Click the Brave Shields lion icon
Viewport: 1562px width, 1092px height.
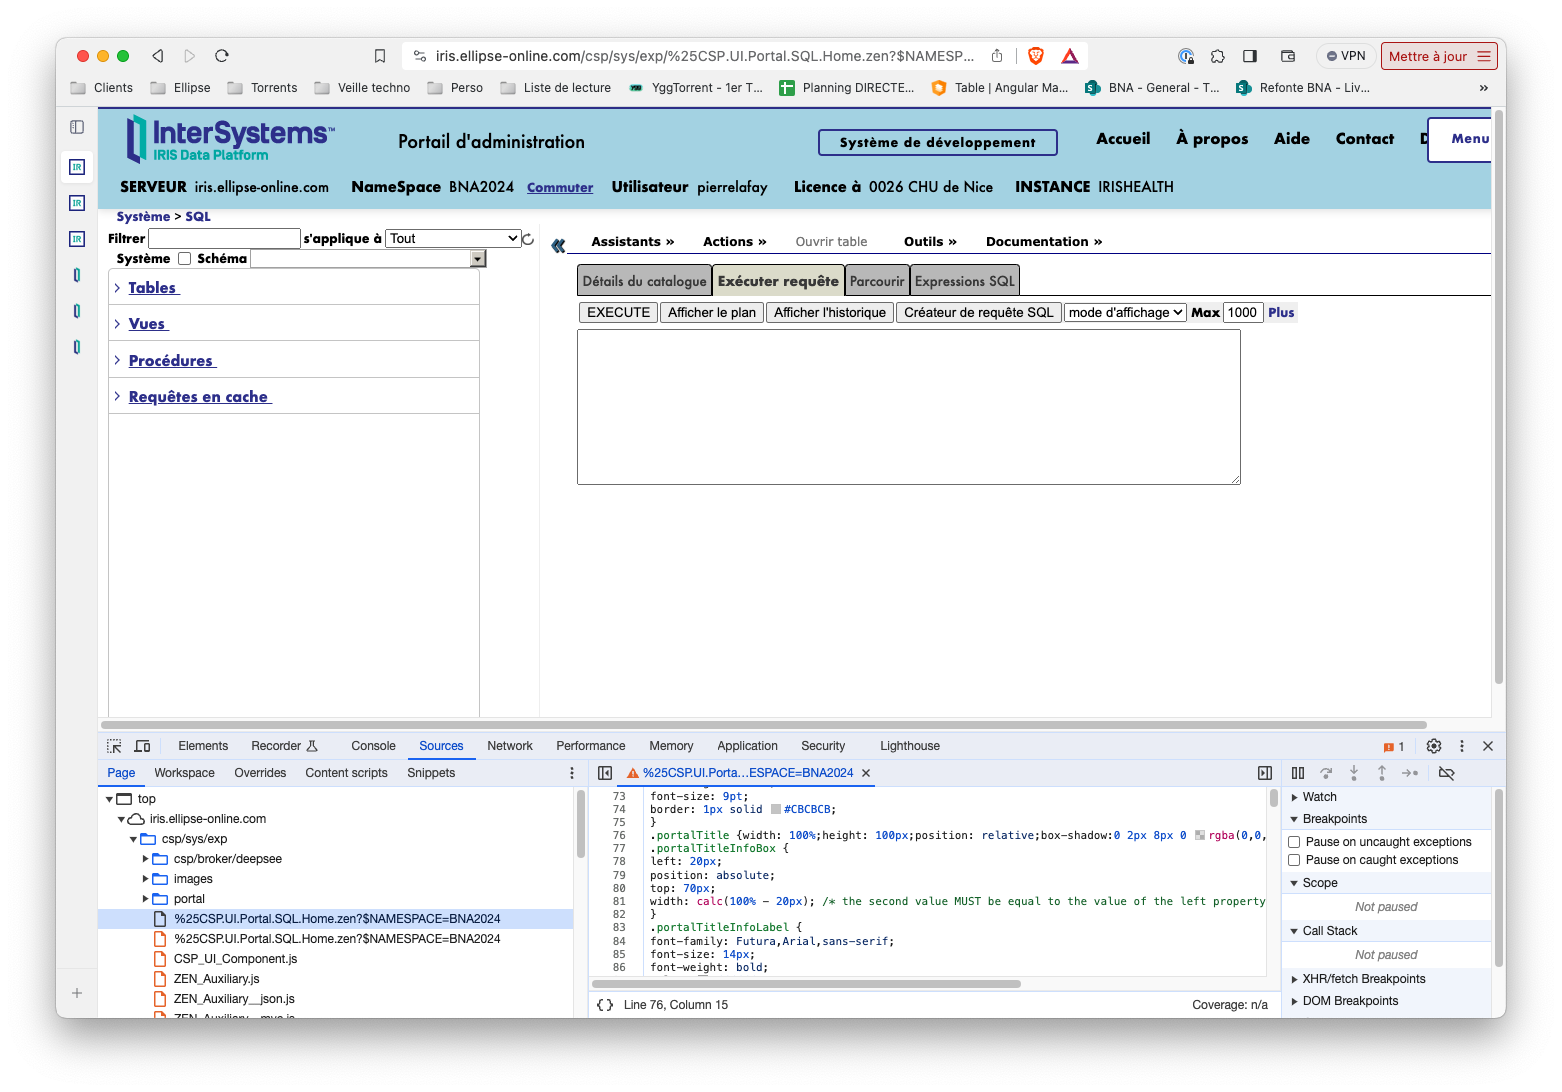click(1036, 56)
